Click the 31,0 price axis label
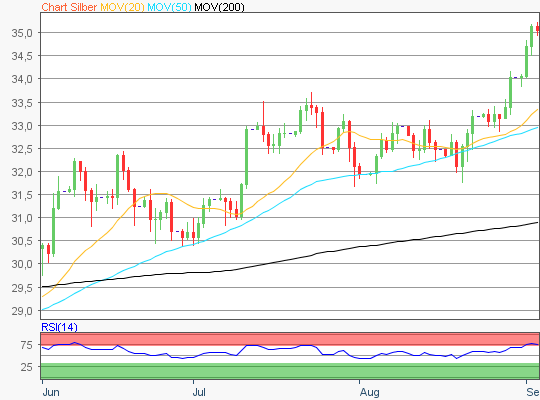This screenshot has height=400, width=540. pos(22,218)
